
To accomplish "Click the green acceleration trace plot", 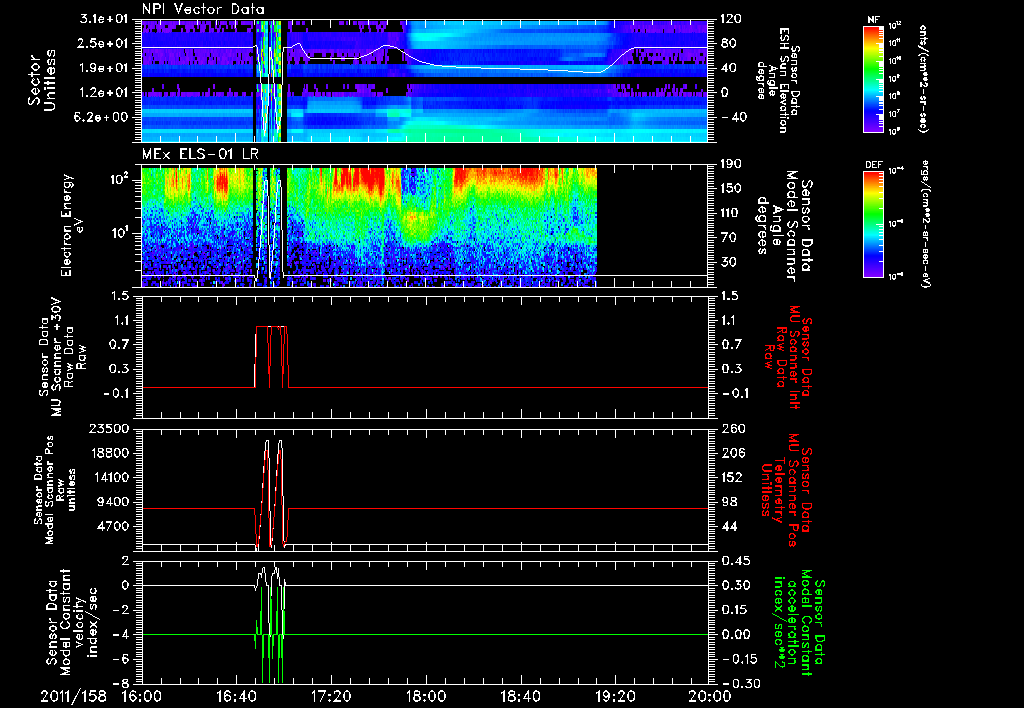I will (424, 622).
